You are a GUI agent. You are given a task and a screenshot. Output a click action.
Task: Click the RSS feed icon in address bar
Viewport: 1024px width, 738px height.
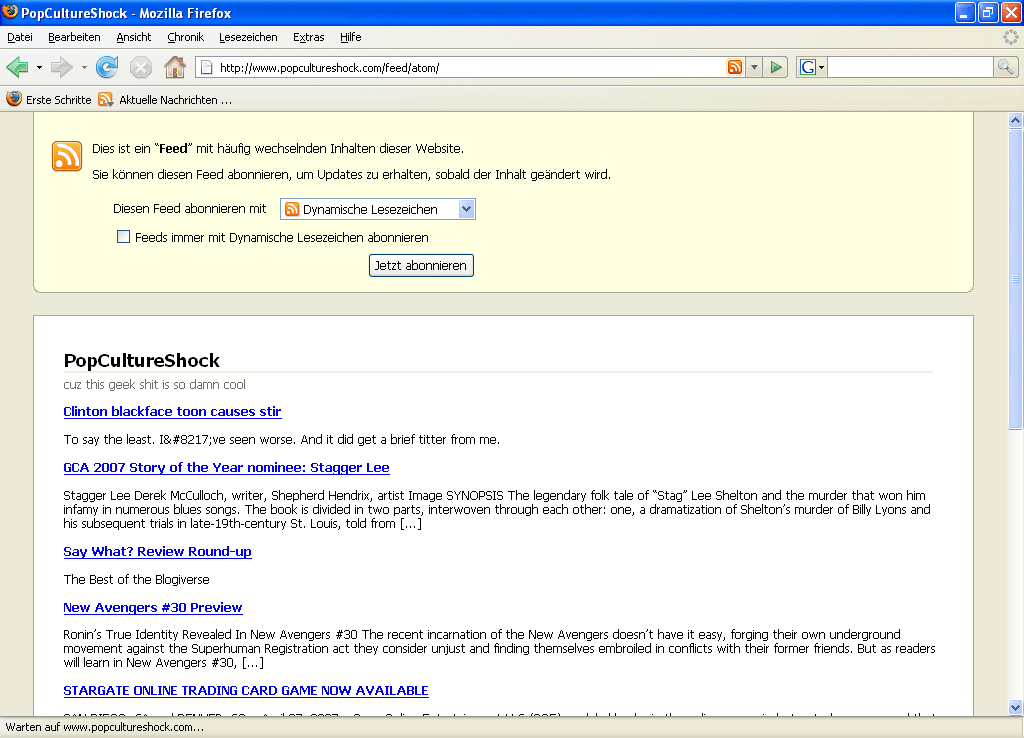click(x=735, y=67)
